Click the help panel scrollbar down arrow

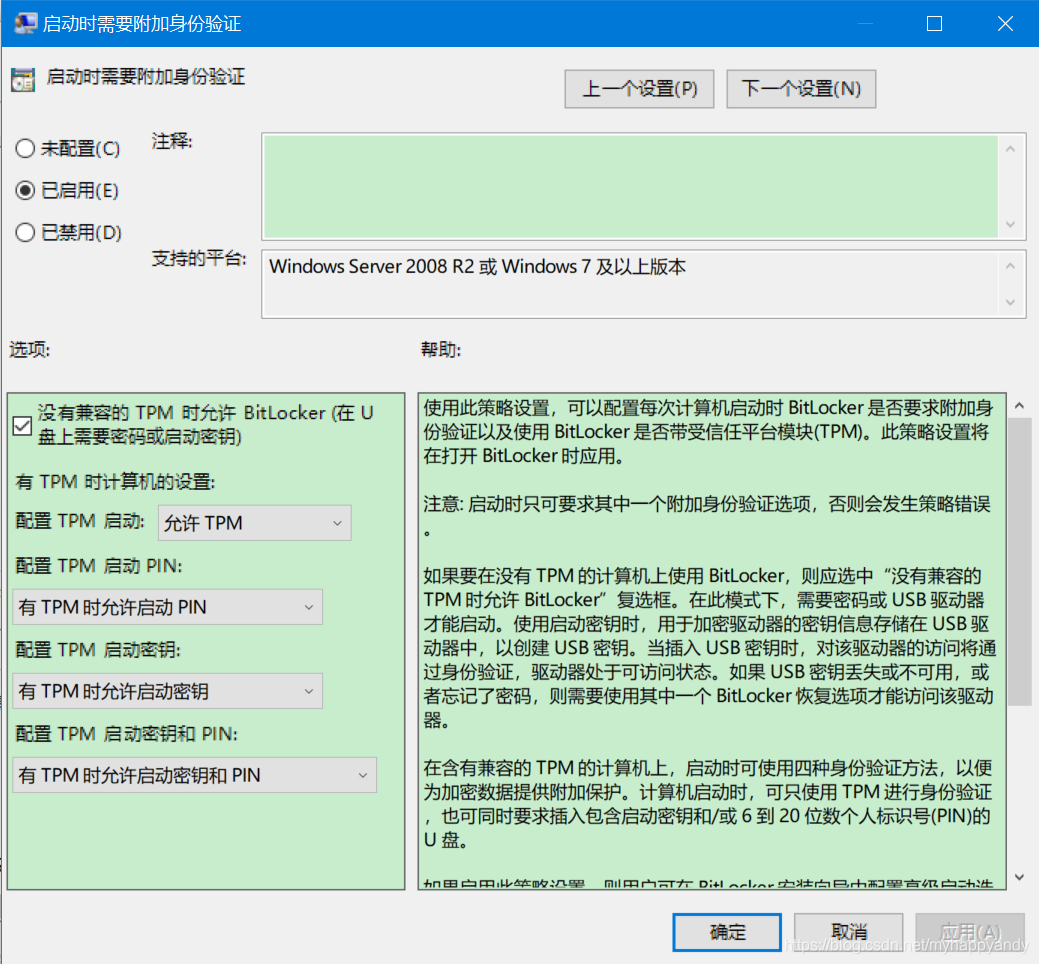click(x=1019, y=877)
